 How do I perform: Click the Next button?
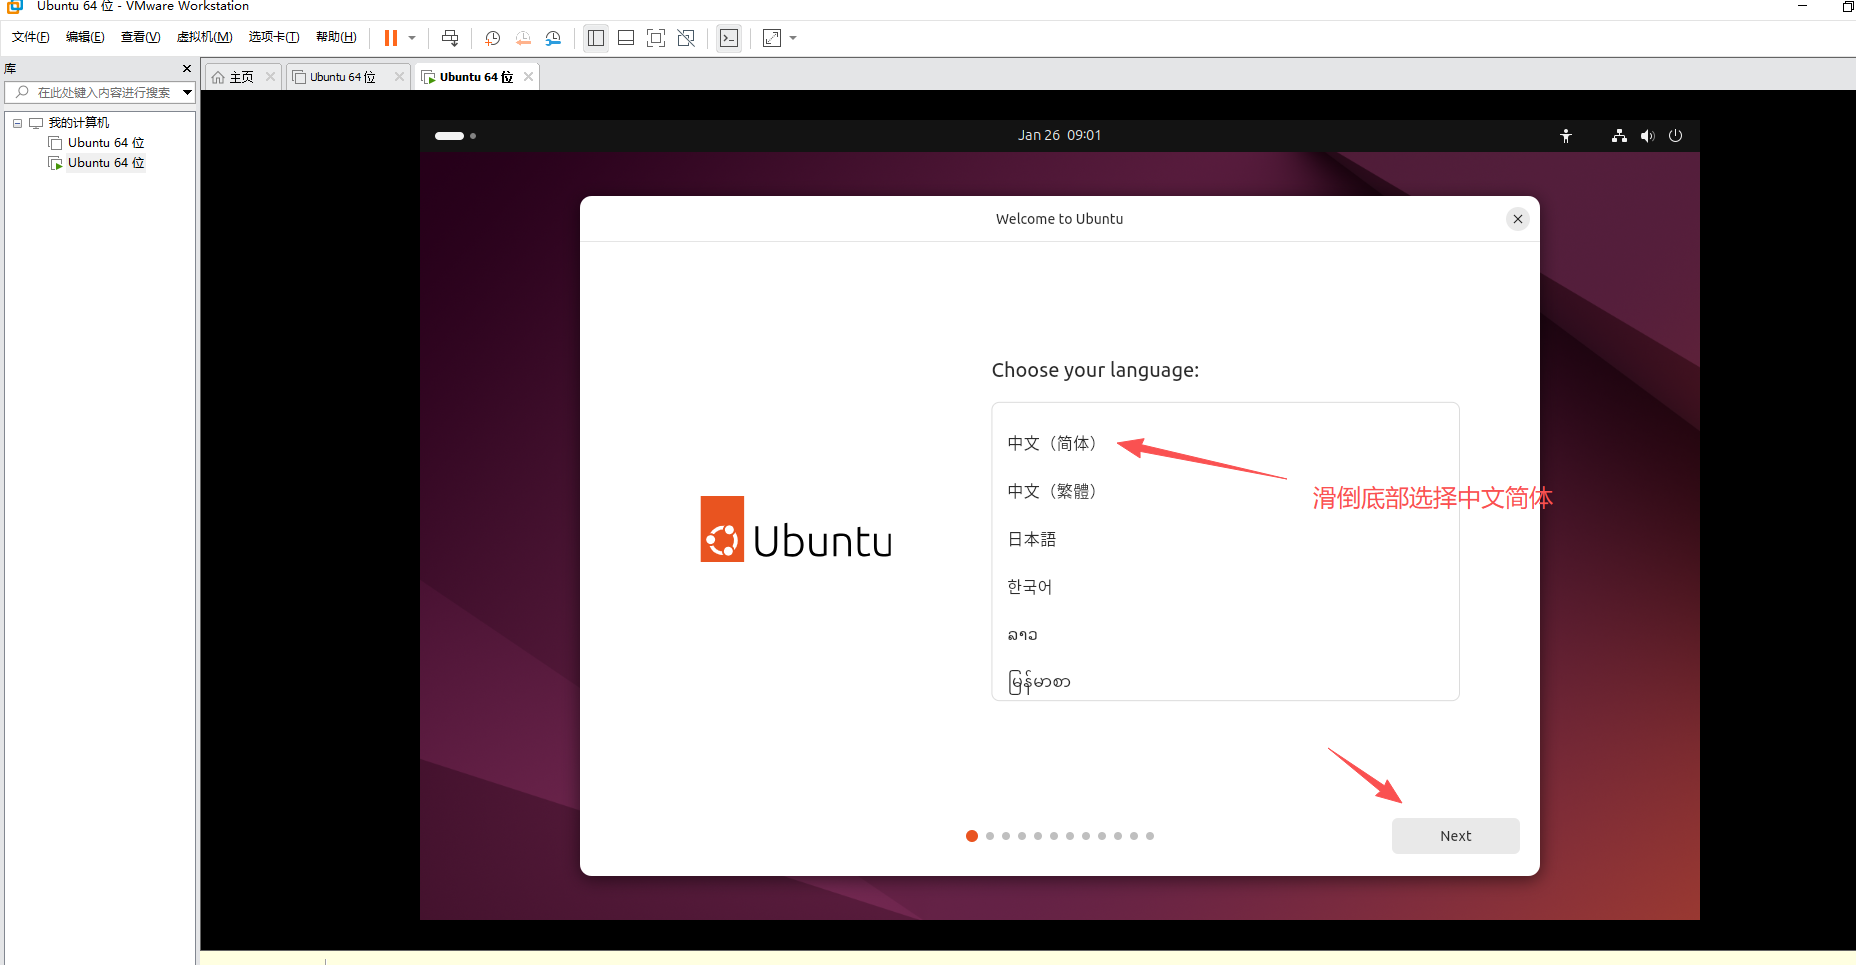pyautogui.click(x=1455, y=836)
